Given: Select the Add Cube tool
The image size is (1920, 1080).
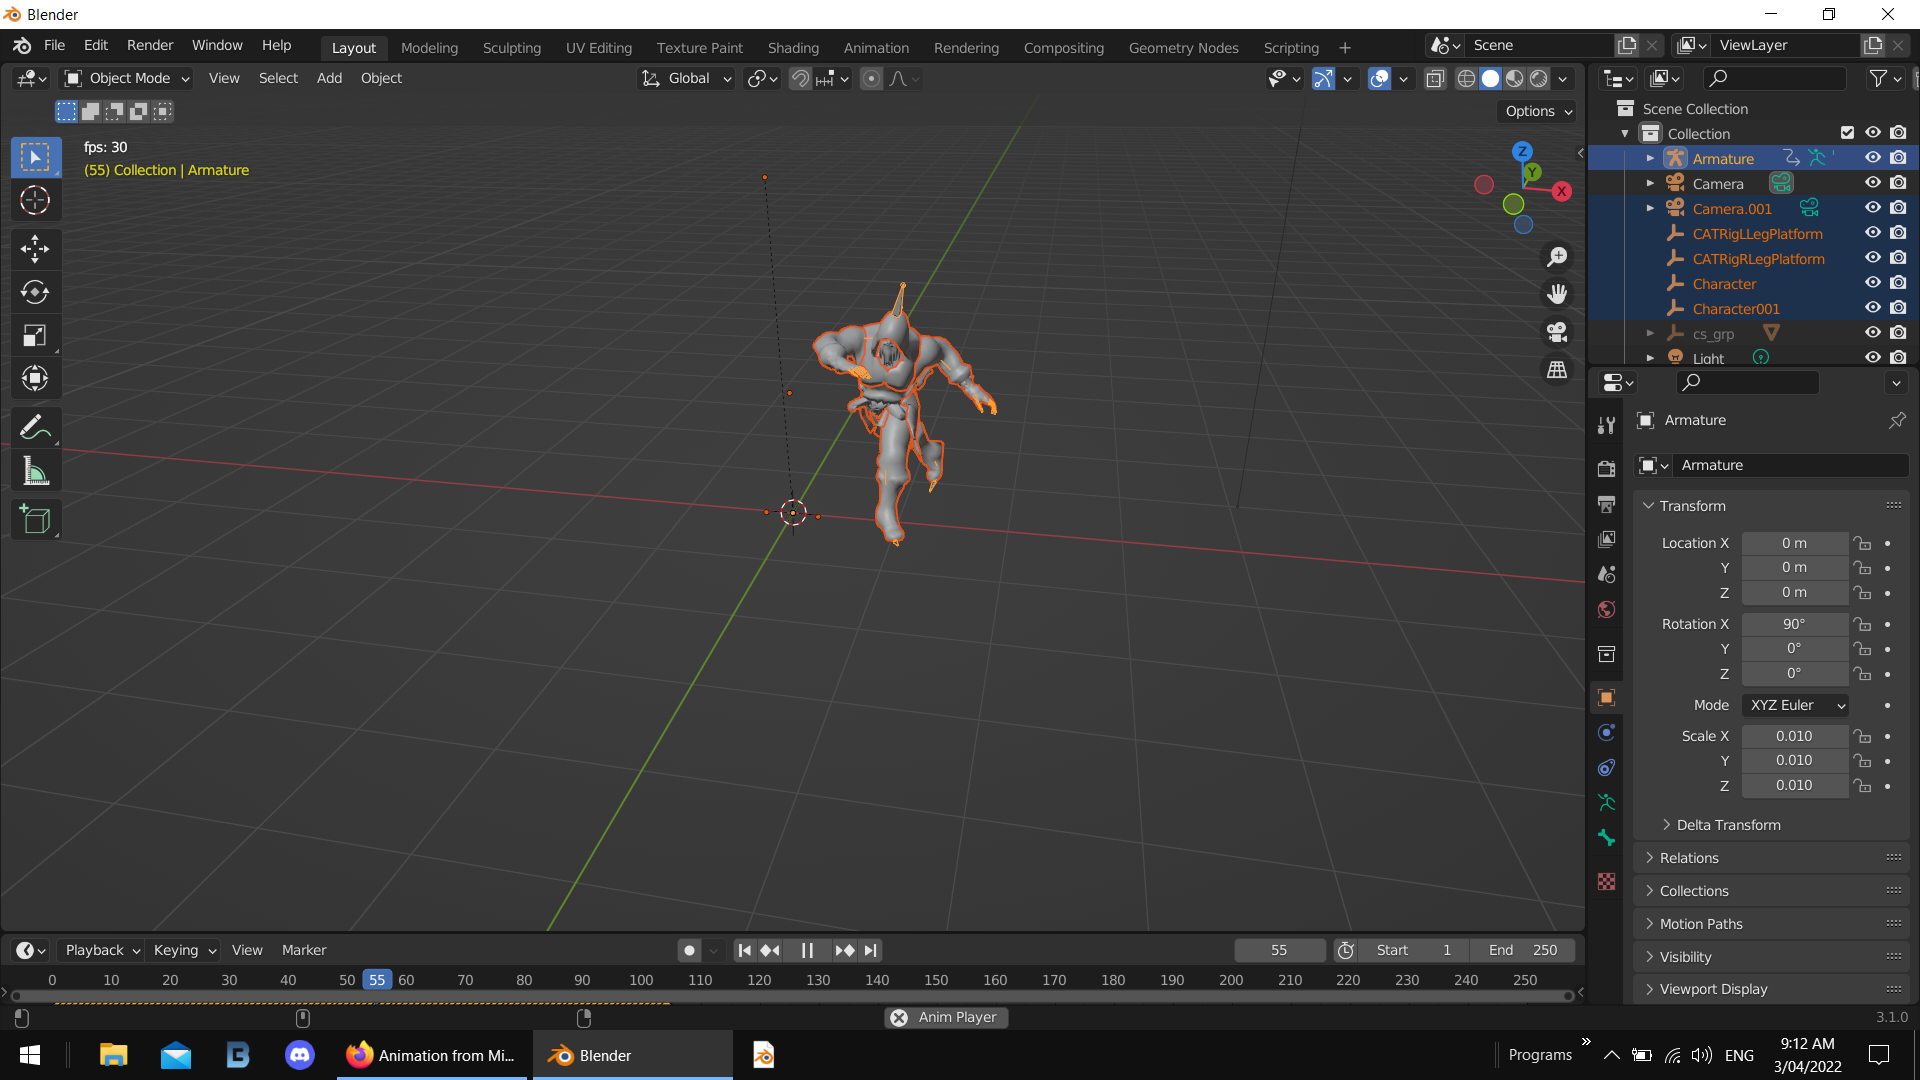Looking at the screenshot, I should tap(35, 518).
